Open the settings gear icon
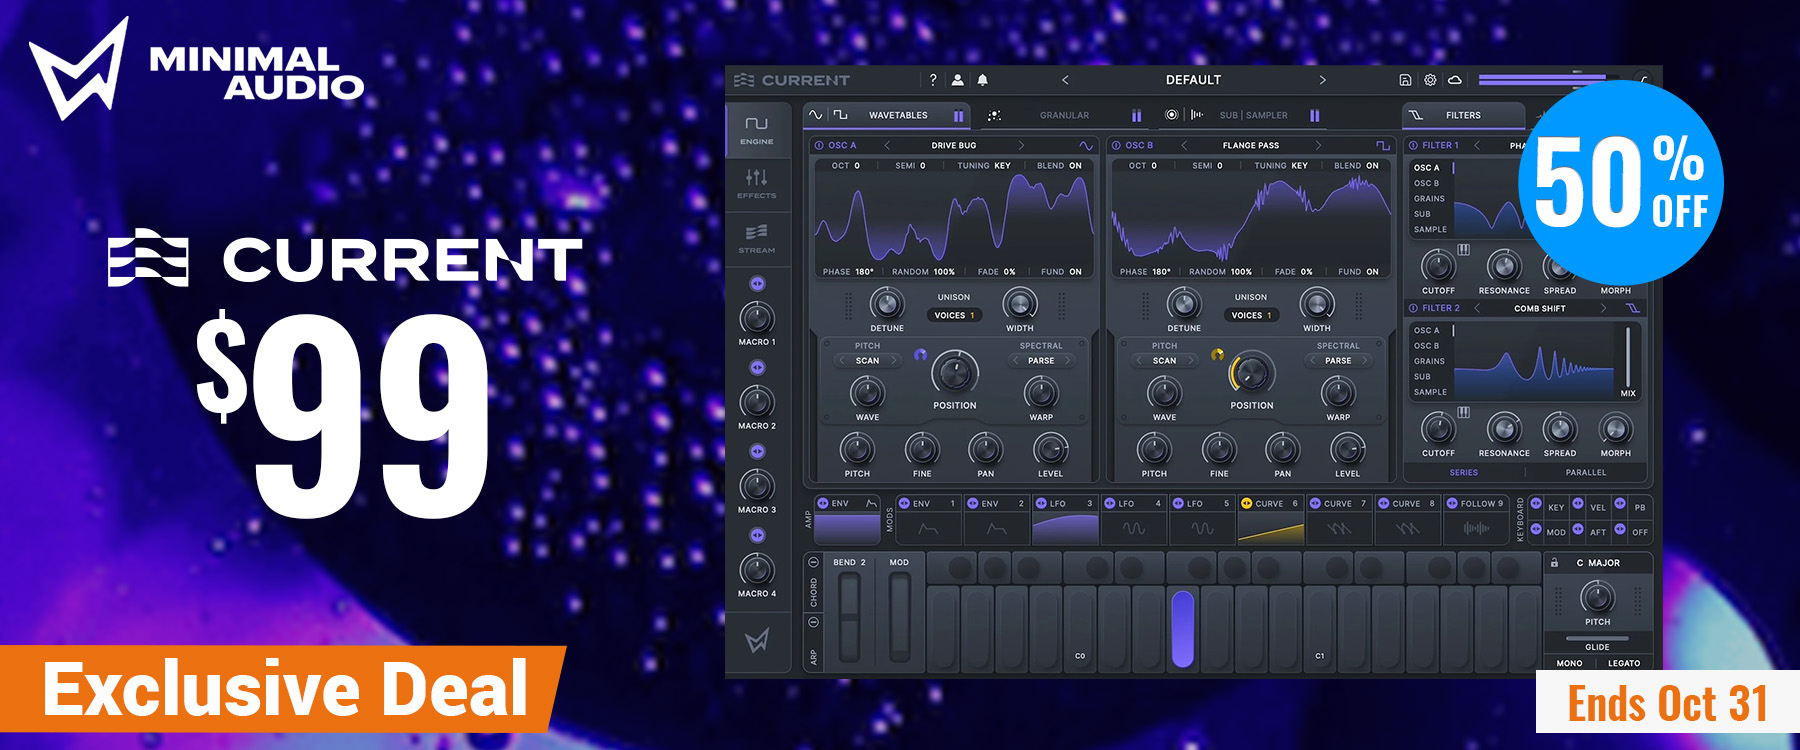This screenshot has width=1800, height=750. click(1430, 80)
